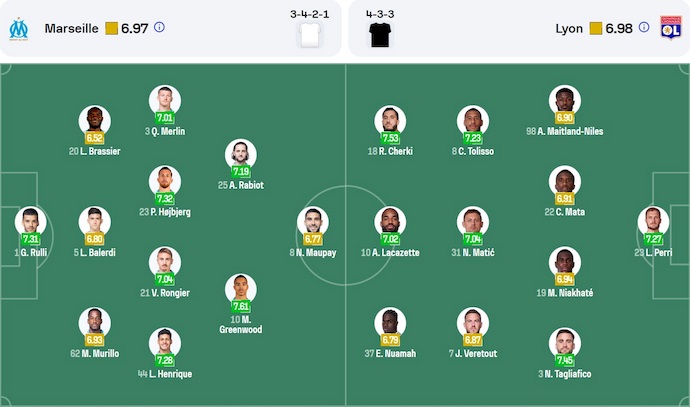Open A. Rabiot player photo
This screenshot has width=690, height=407.
(x=240, y=153)
